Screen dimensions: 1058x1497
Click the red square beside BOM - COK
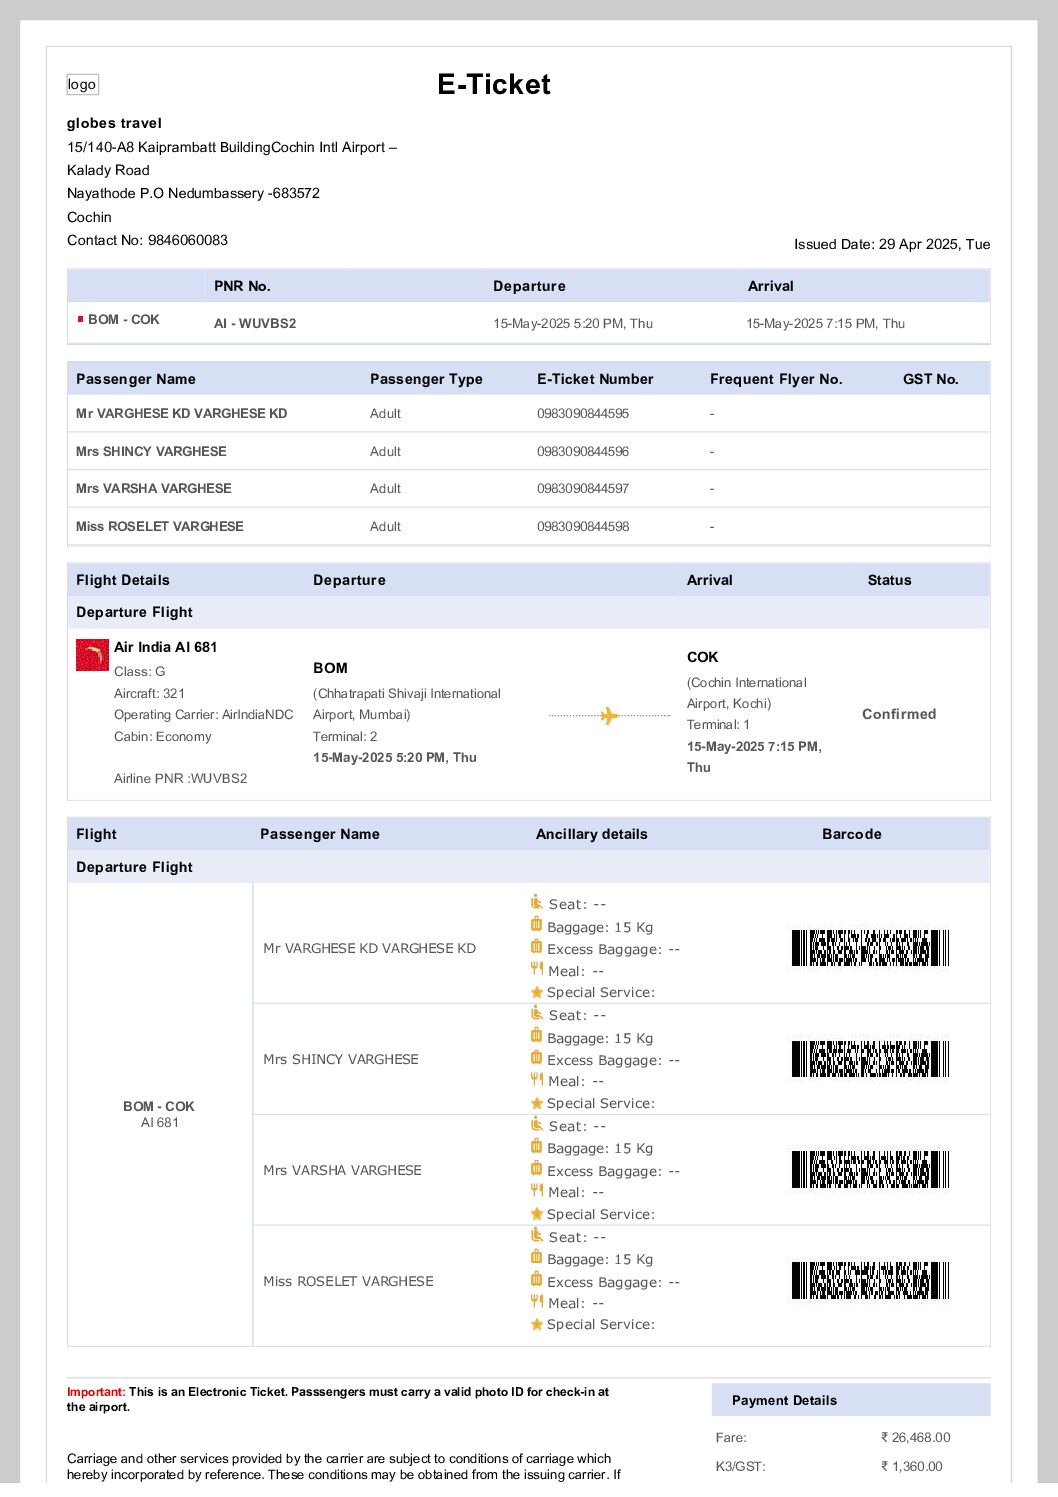coord(80,319)
